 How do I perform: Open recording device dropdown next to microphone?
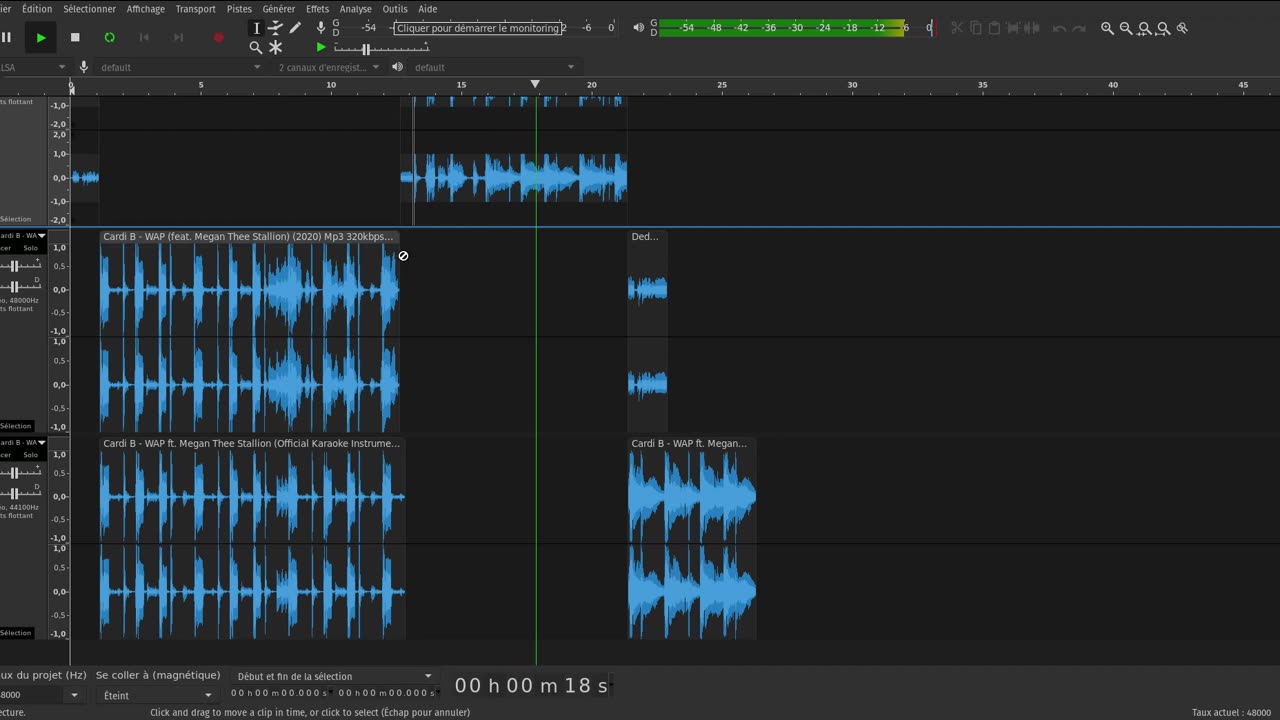180,67
